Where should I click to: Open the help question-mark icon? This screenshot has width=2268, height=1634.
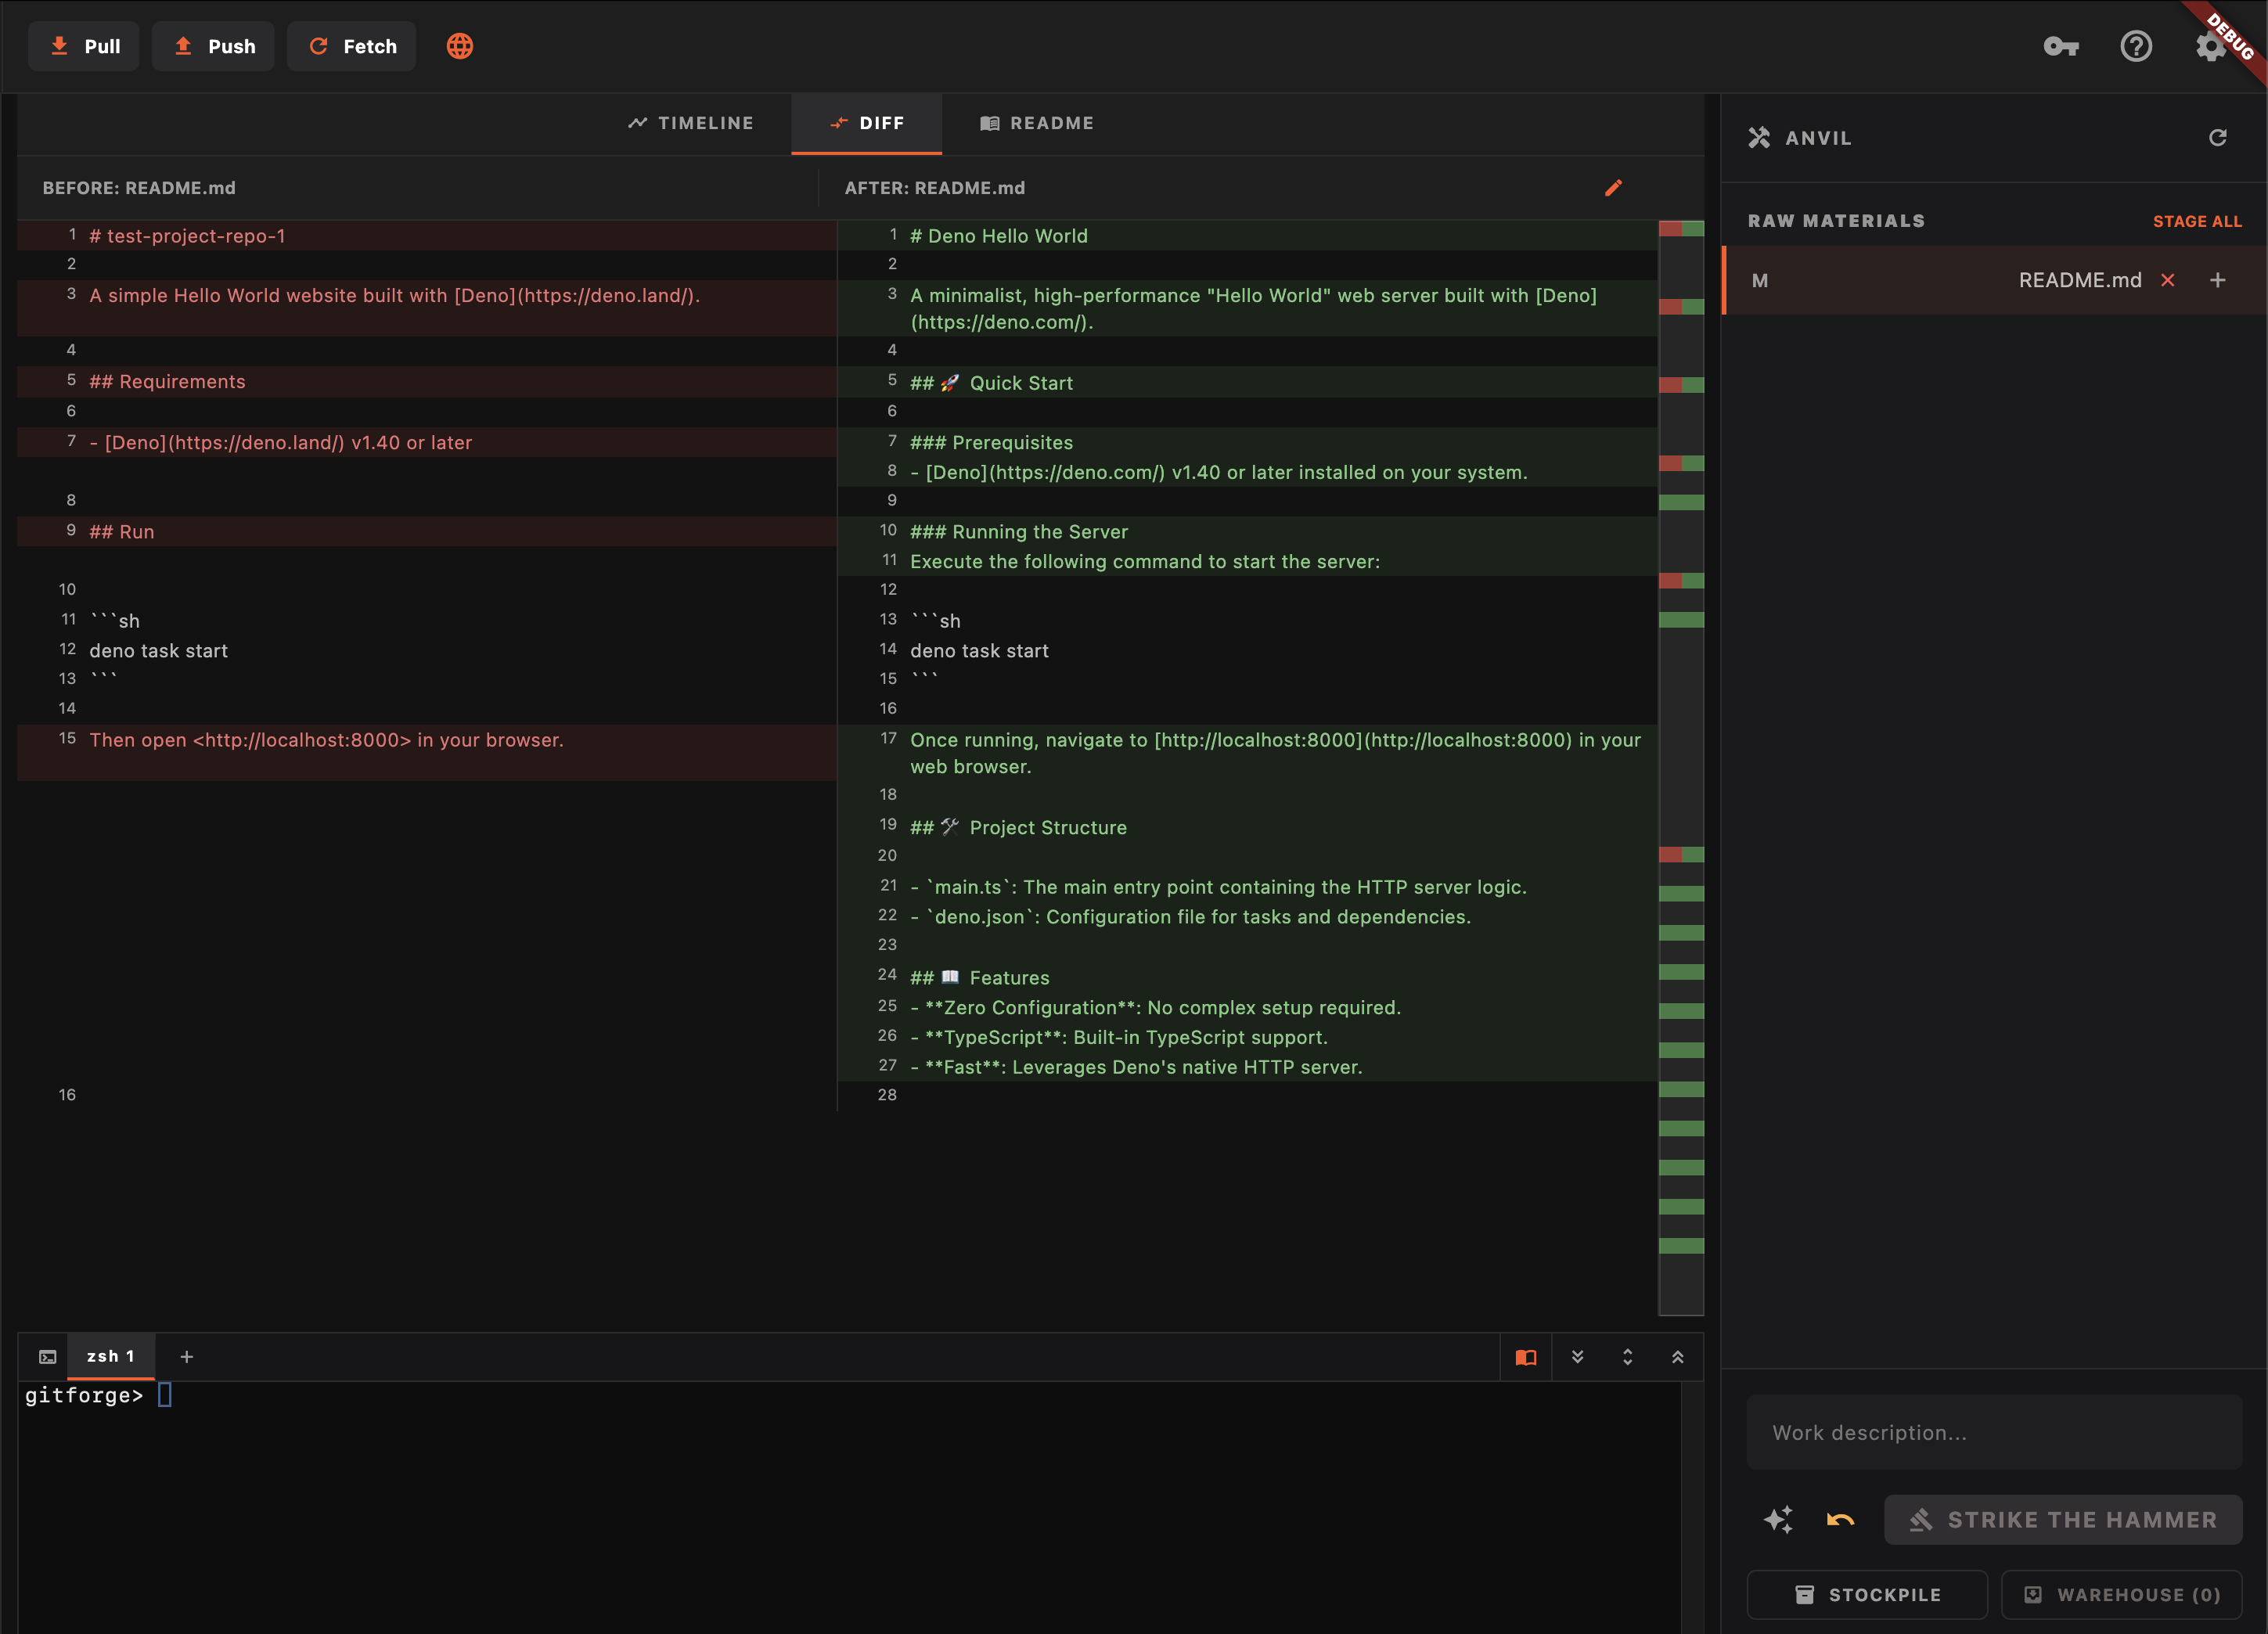(x=2136, y=46)
